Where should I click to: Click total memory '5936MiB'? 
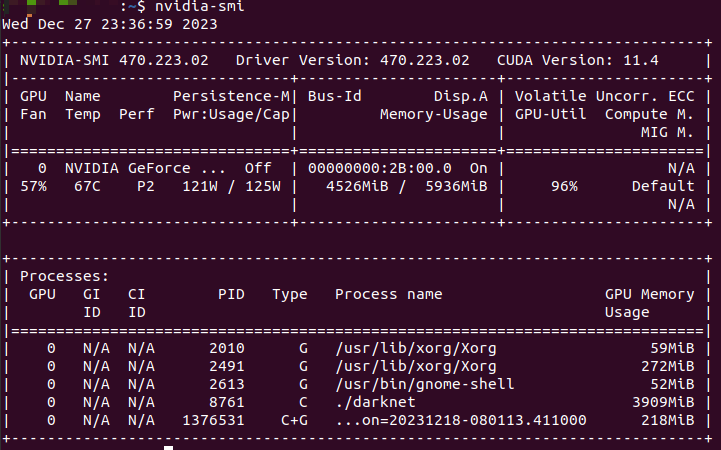click(456, 186)
